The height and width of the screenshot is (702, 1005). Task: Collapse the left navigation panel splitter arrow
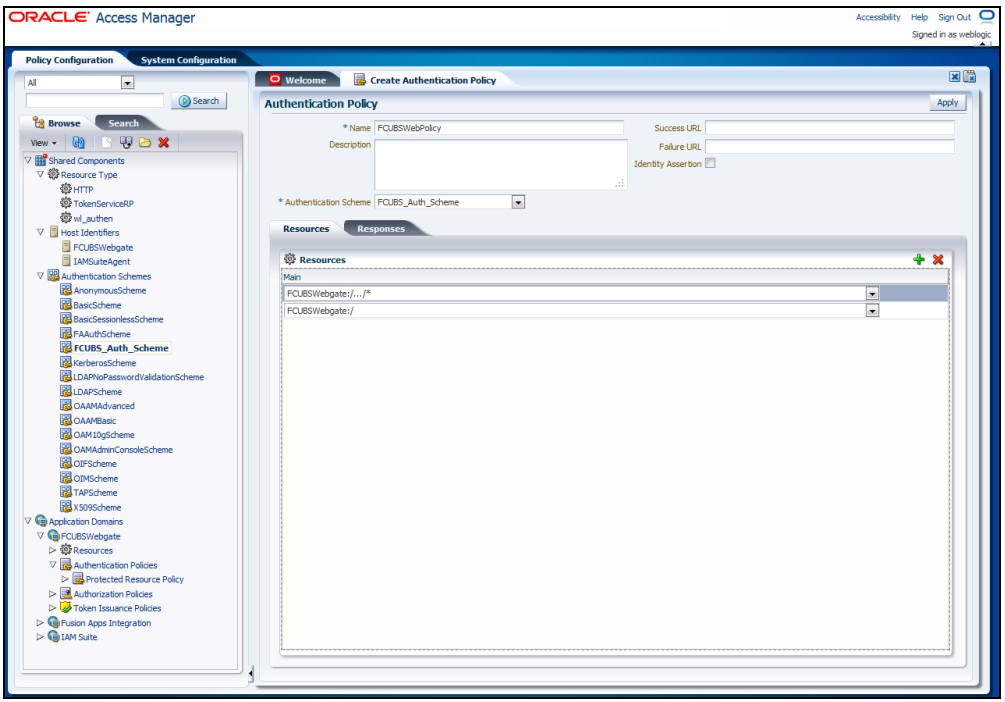click(251, 673)
